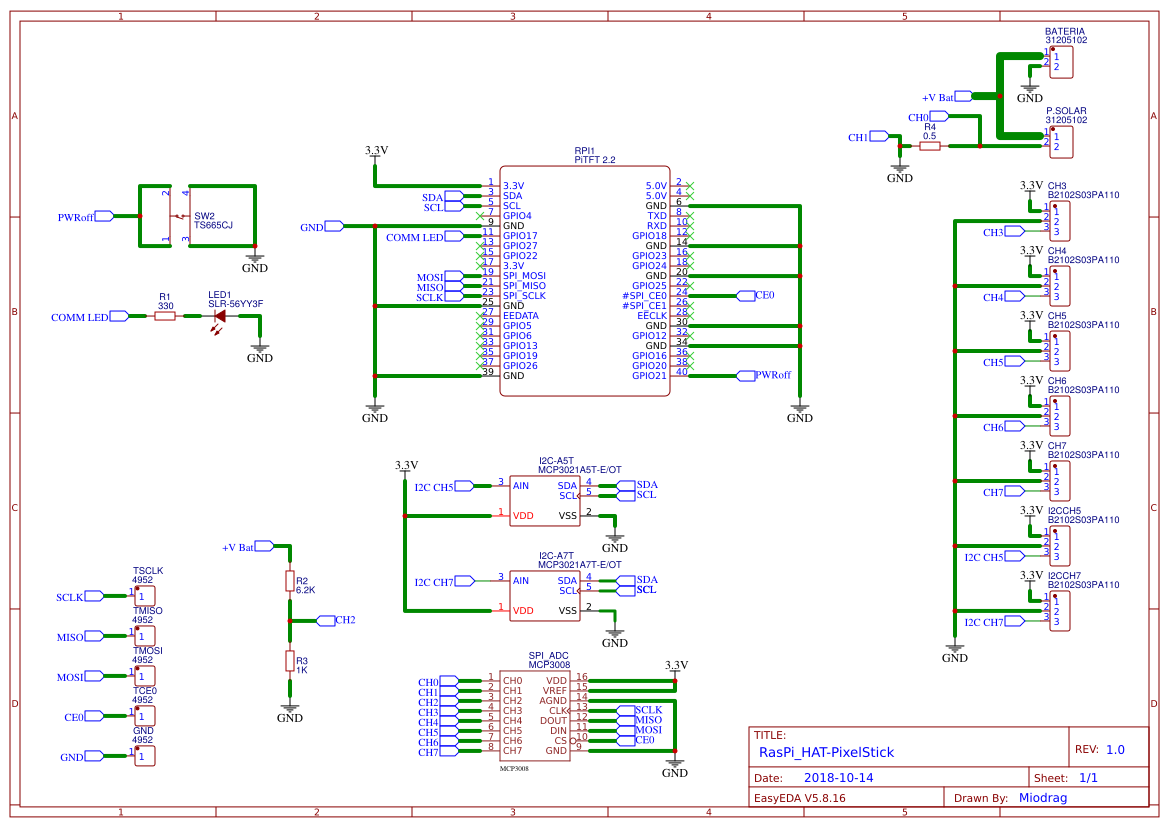The height and width of the screenshot is (827, 1169).
Task: Select the MCP3008 SPI_ADC chip symbol
Action: coord(535,715)
